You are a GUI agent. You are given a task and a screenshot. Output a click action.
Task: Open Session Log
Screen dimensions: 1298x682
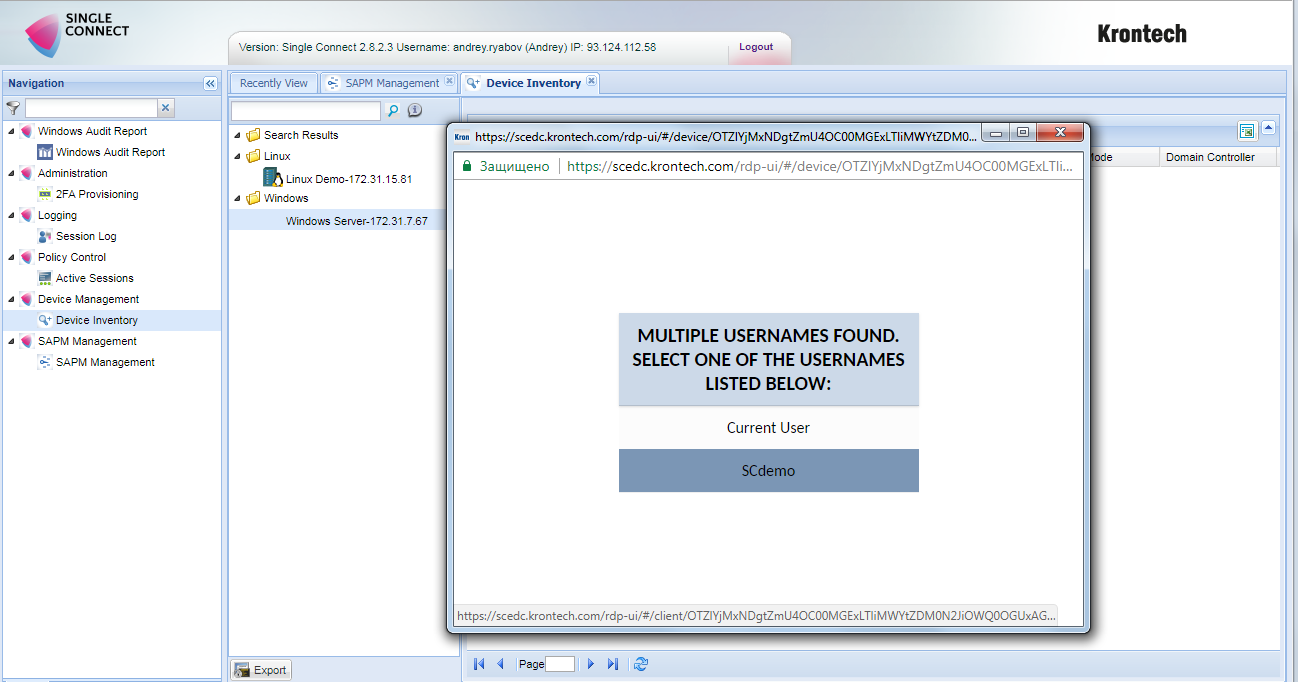(86, 236)
